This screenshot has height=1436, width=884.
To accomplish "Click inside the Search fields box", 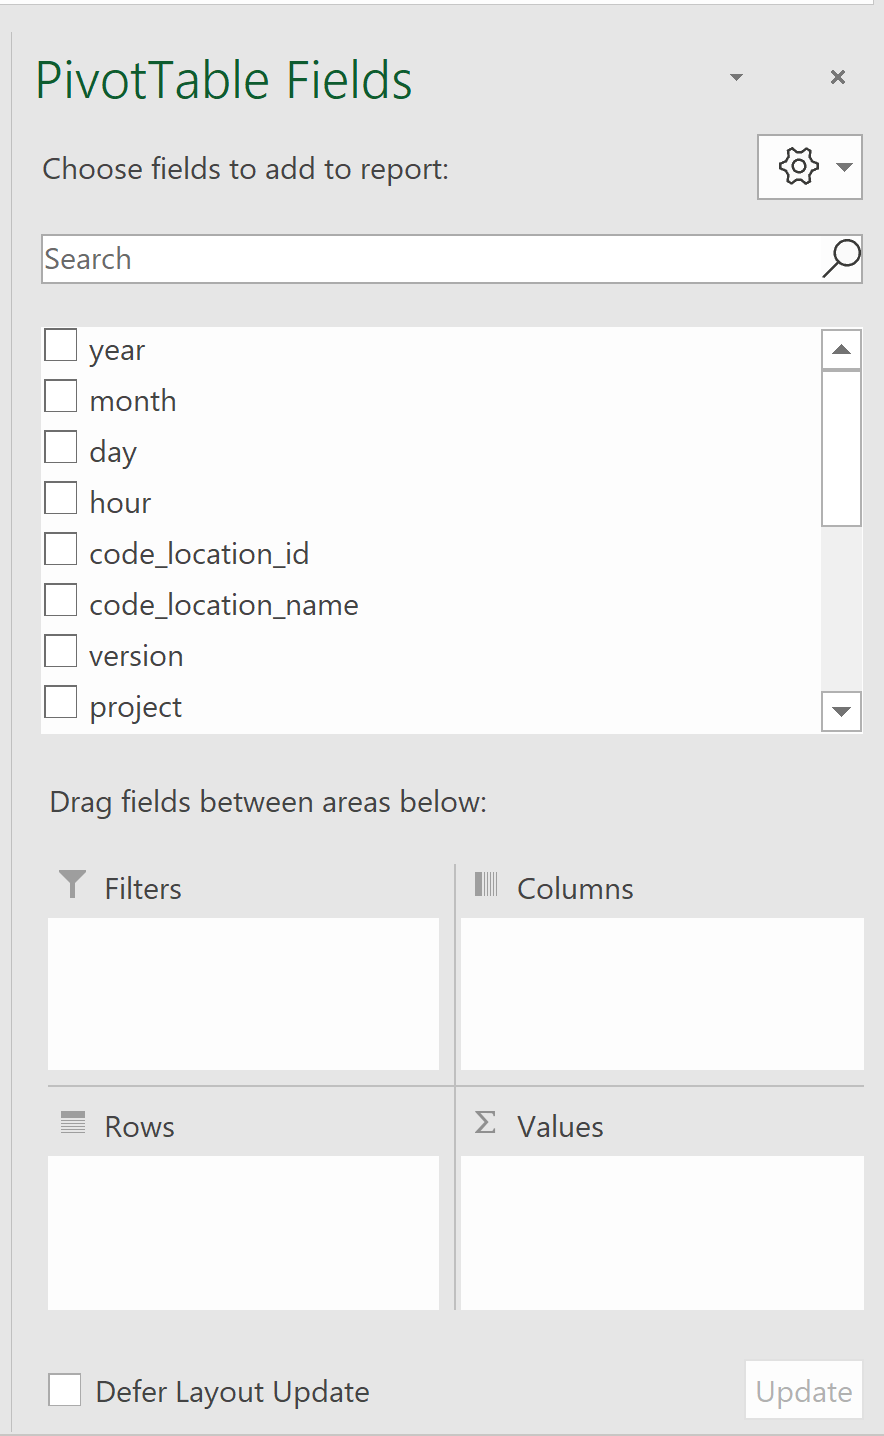I will click(430, 259).
